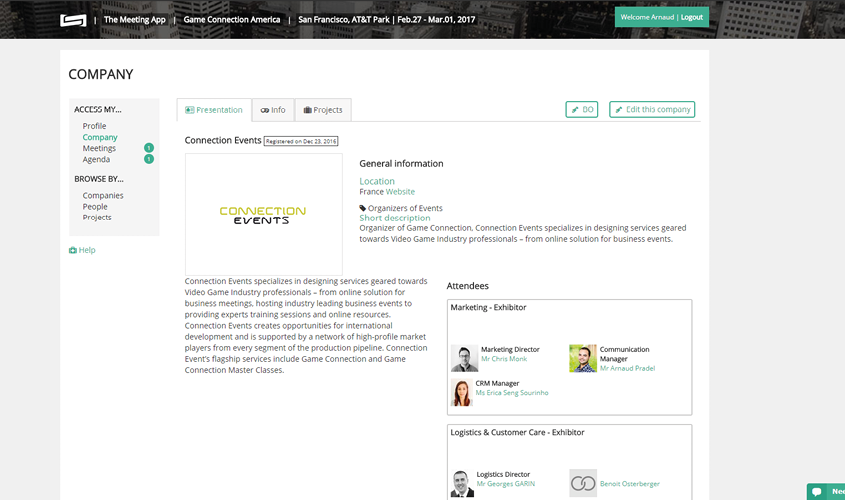Image resolution: width=845 pixels, height=500 pixels.
Task: Browse by People
Action: coord(95,207)
